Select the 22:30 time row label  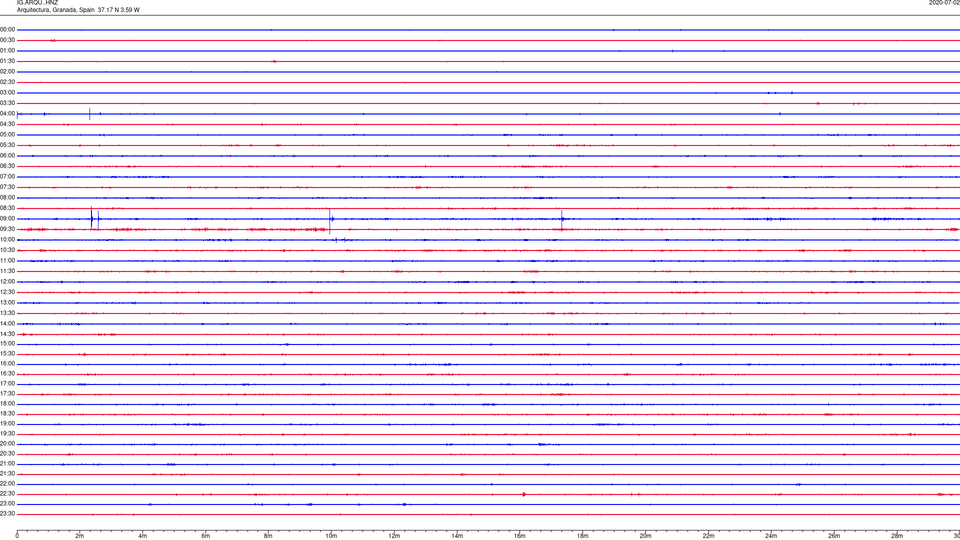(x=7, y=494)
